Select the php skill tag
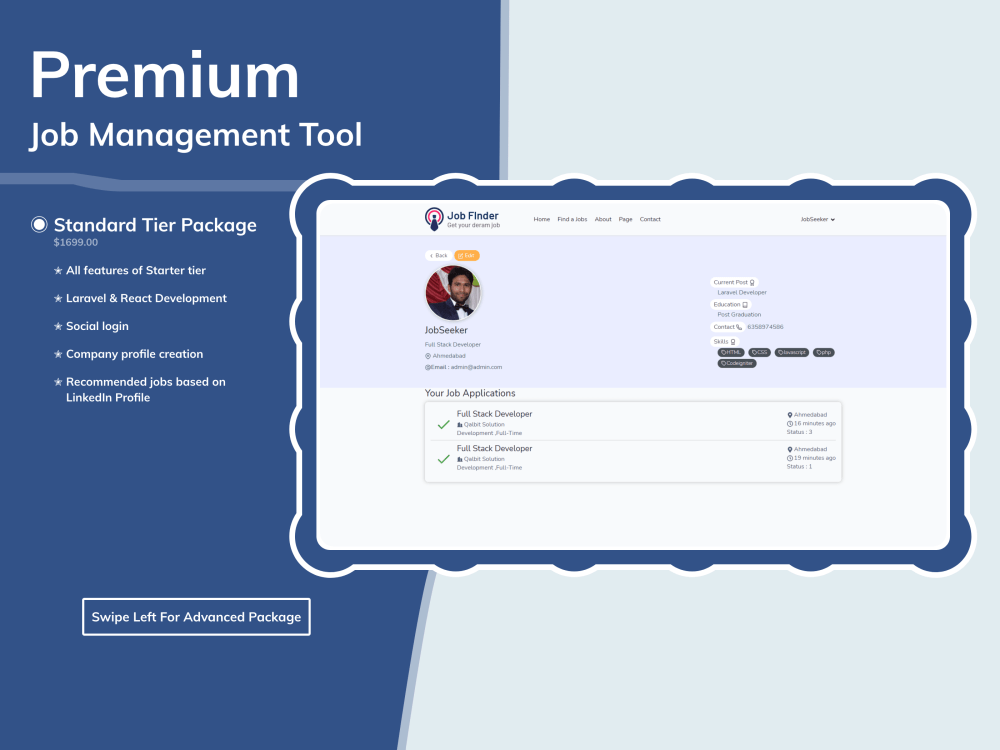Image resolution: width=1000 pixels, height=750 pixels. click(x=824, y=353)
